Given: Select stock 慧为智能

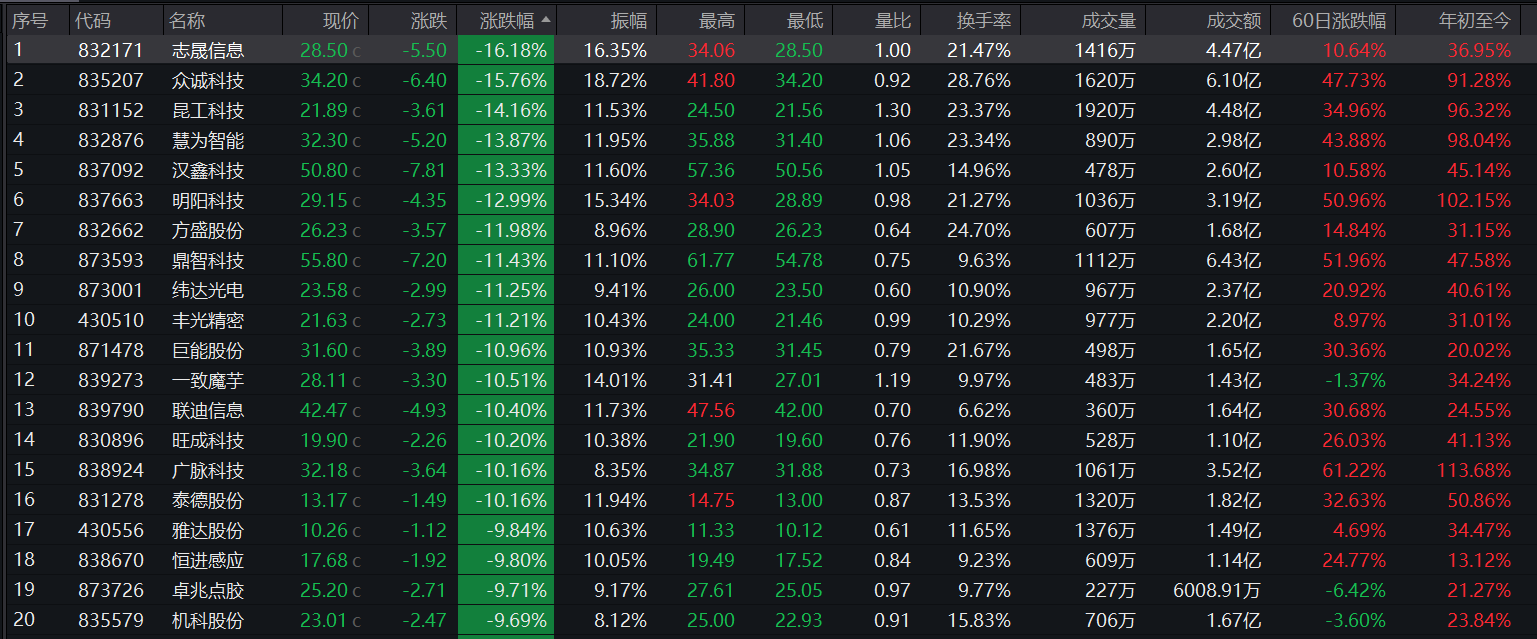Looking at the screenshot, I should coord(208,140).
